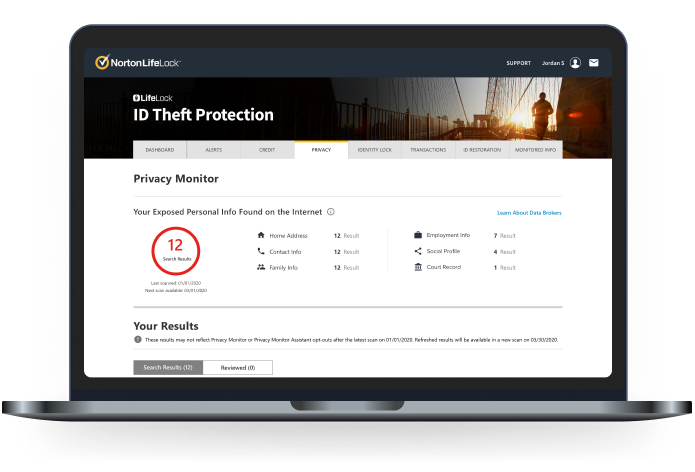Click the Court Record label
Screen dimensions: 695x472
[444, 267]
